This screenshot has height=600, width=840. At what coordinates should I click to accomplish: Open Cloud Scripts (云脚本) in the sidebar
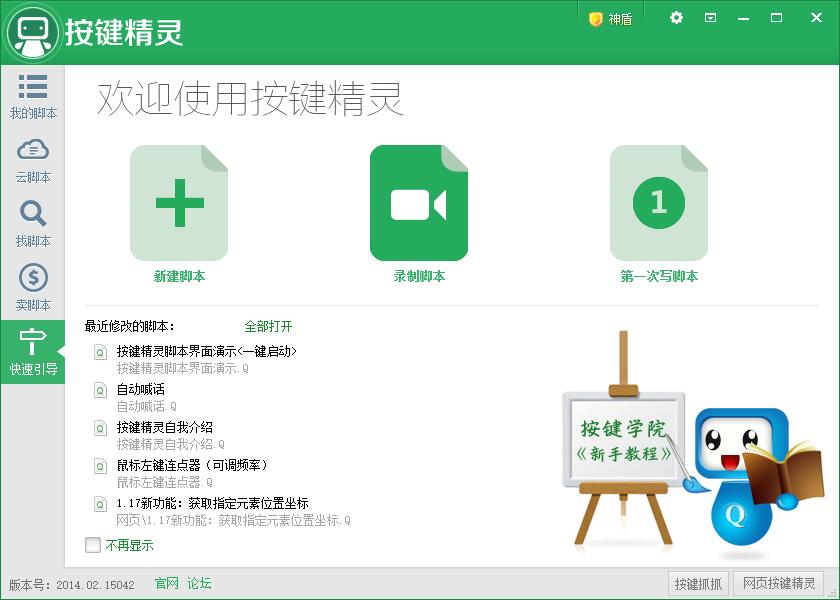click(33, 161)
